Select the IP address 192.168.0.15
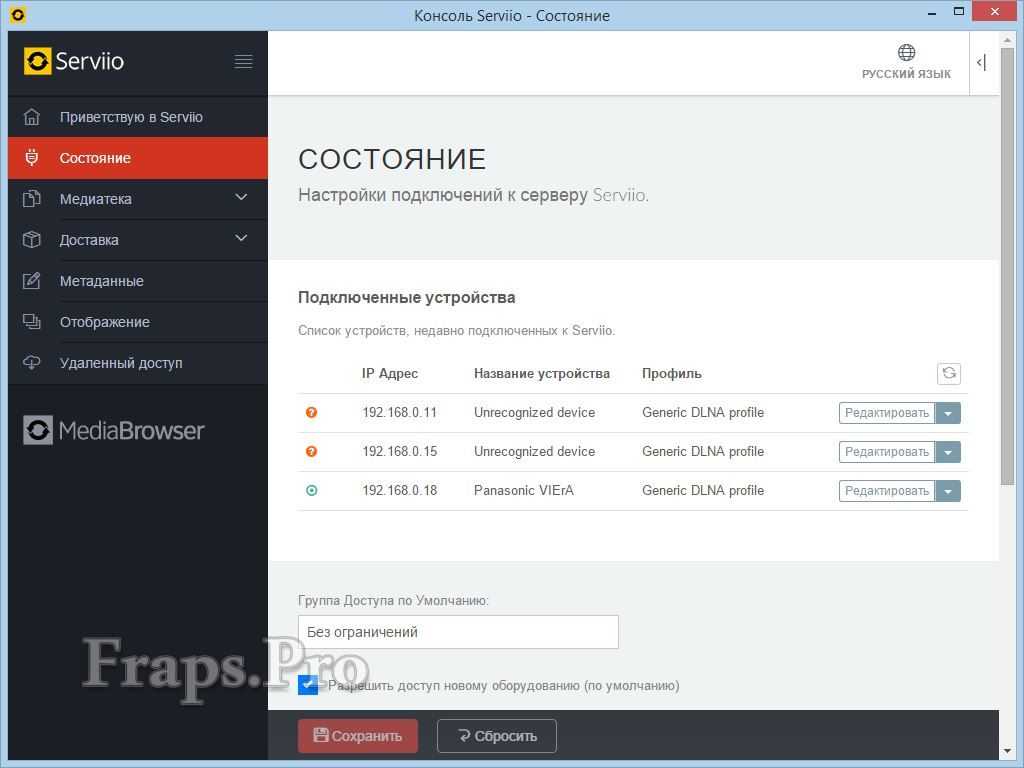Viewport: 1024px width, 768px height. click(x=400, y=451)
